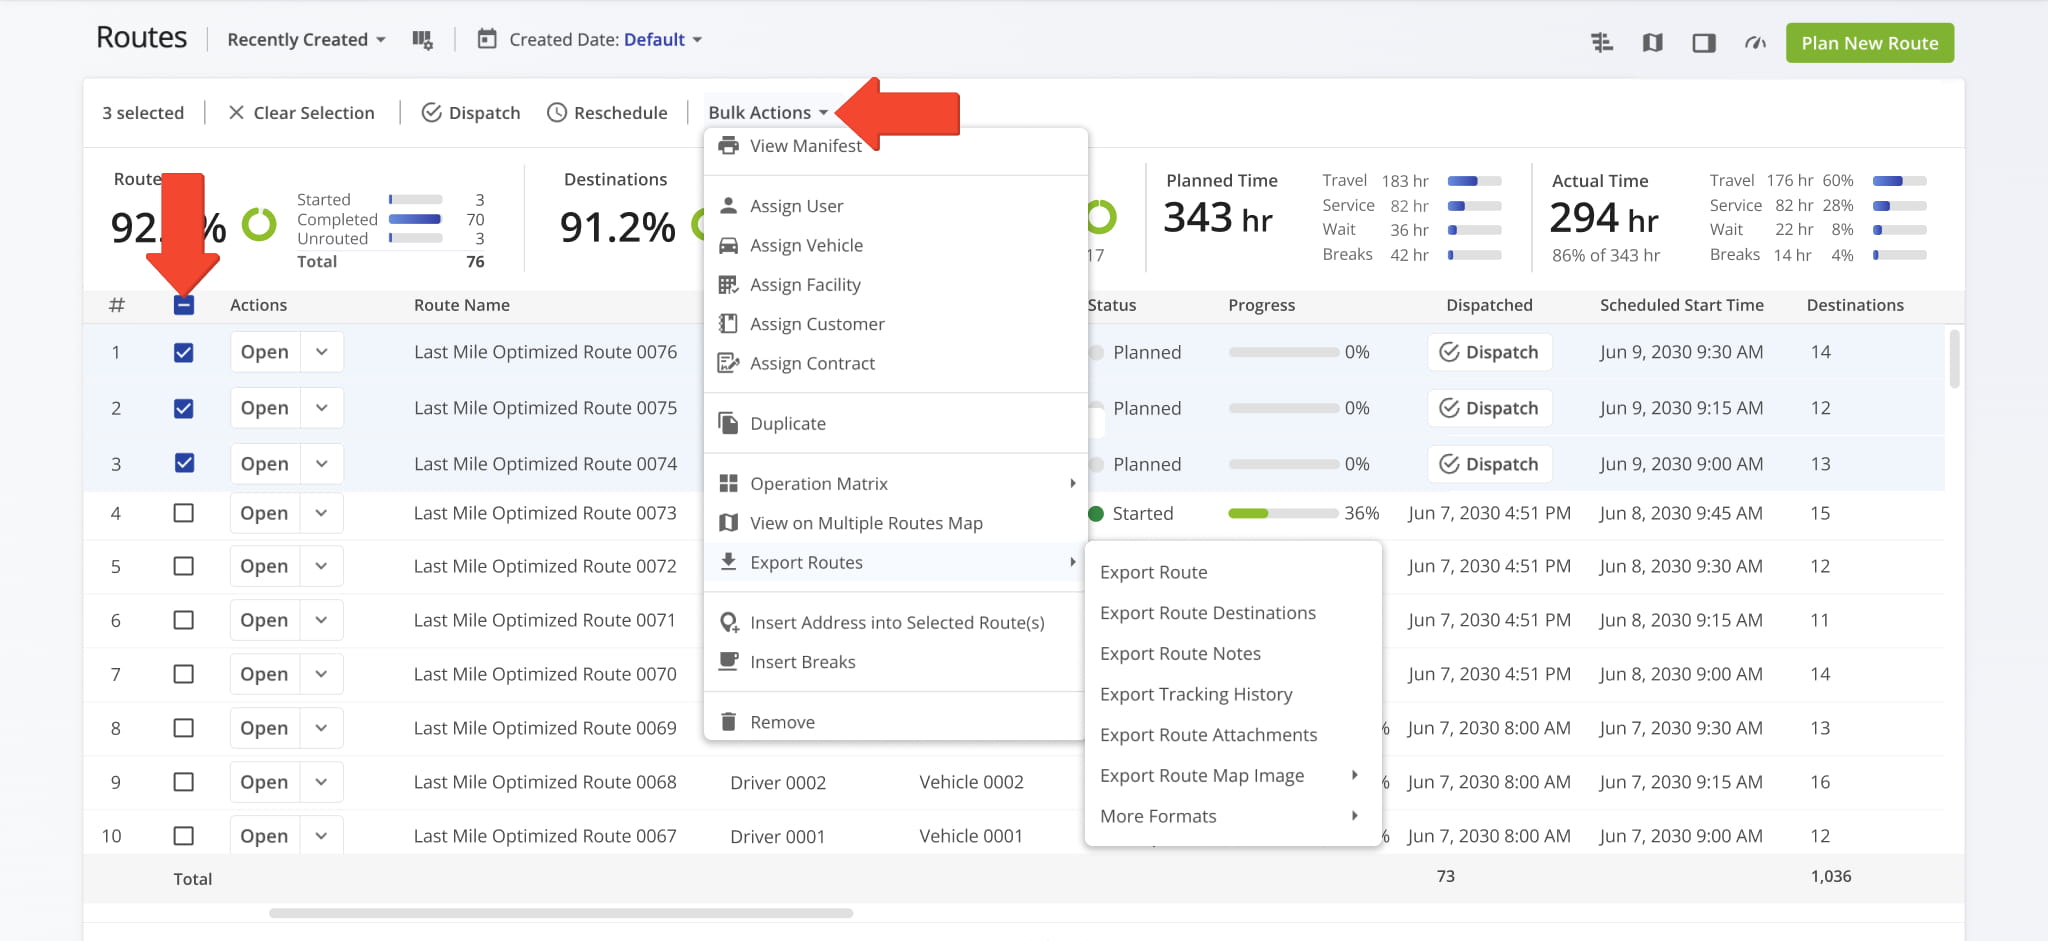Uncheck the checkbox for Route 0076
The height and width of the screenshot is (941, 2048).
coord(183,353)
